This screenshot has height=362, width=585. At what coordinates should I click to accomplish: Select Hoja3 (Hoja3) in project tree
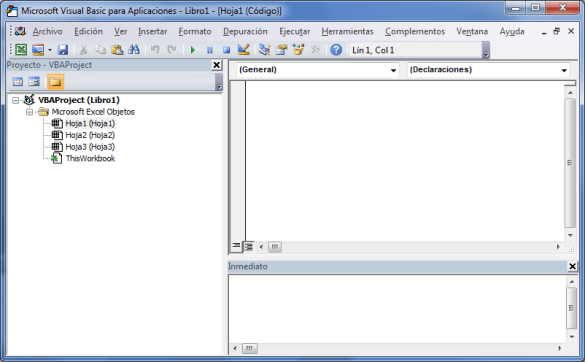(x=90, y=147)
